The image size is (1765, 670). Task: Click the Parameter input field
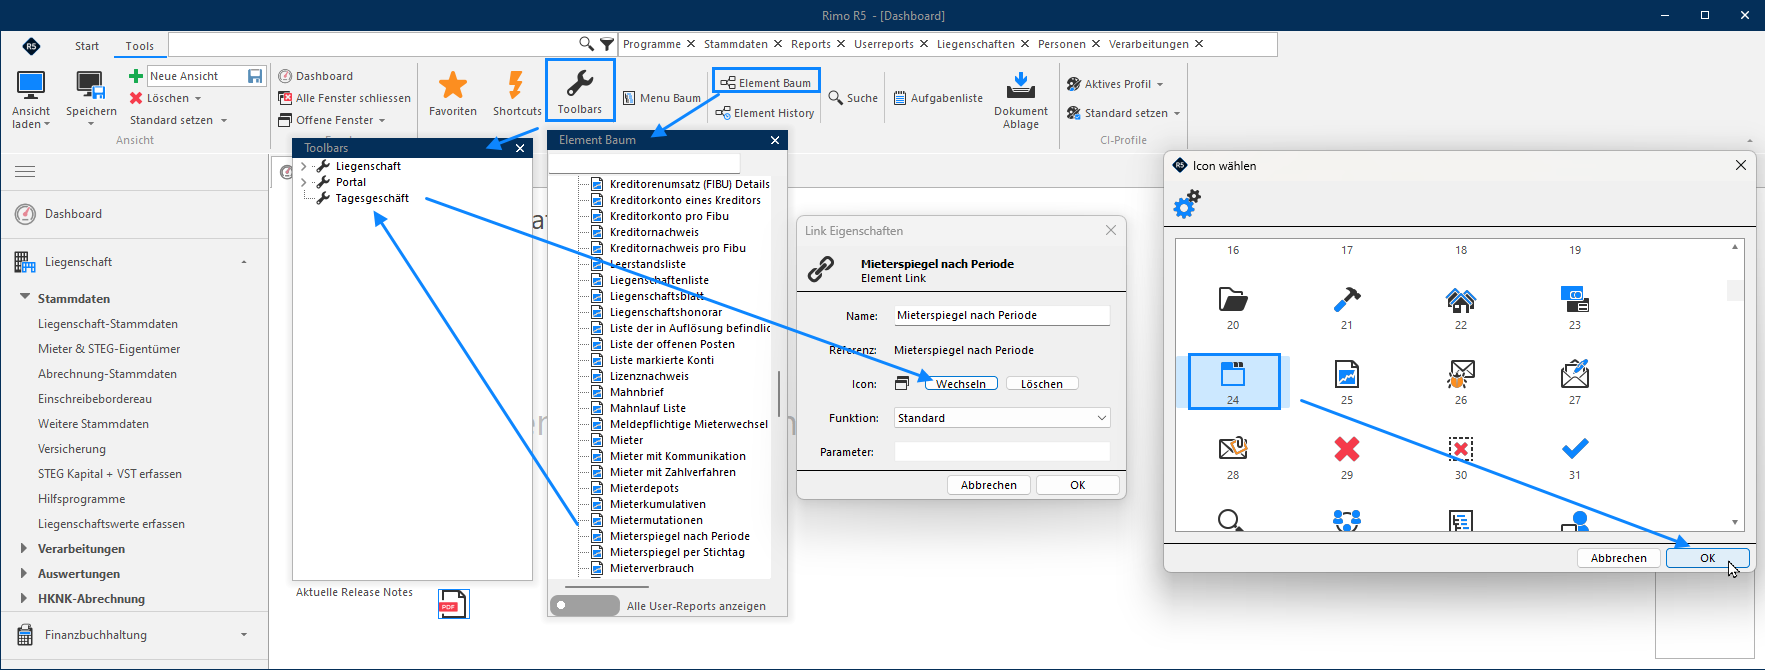(x=1002, y=452)
